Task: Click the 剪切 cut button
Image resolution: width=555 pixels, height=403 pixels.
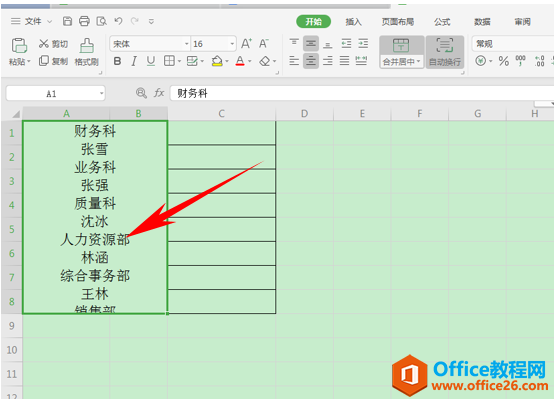Action: 53,44
